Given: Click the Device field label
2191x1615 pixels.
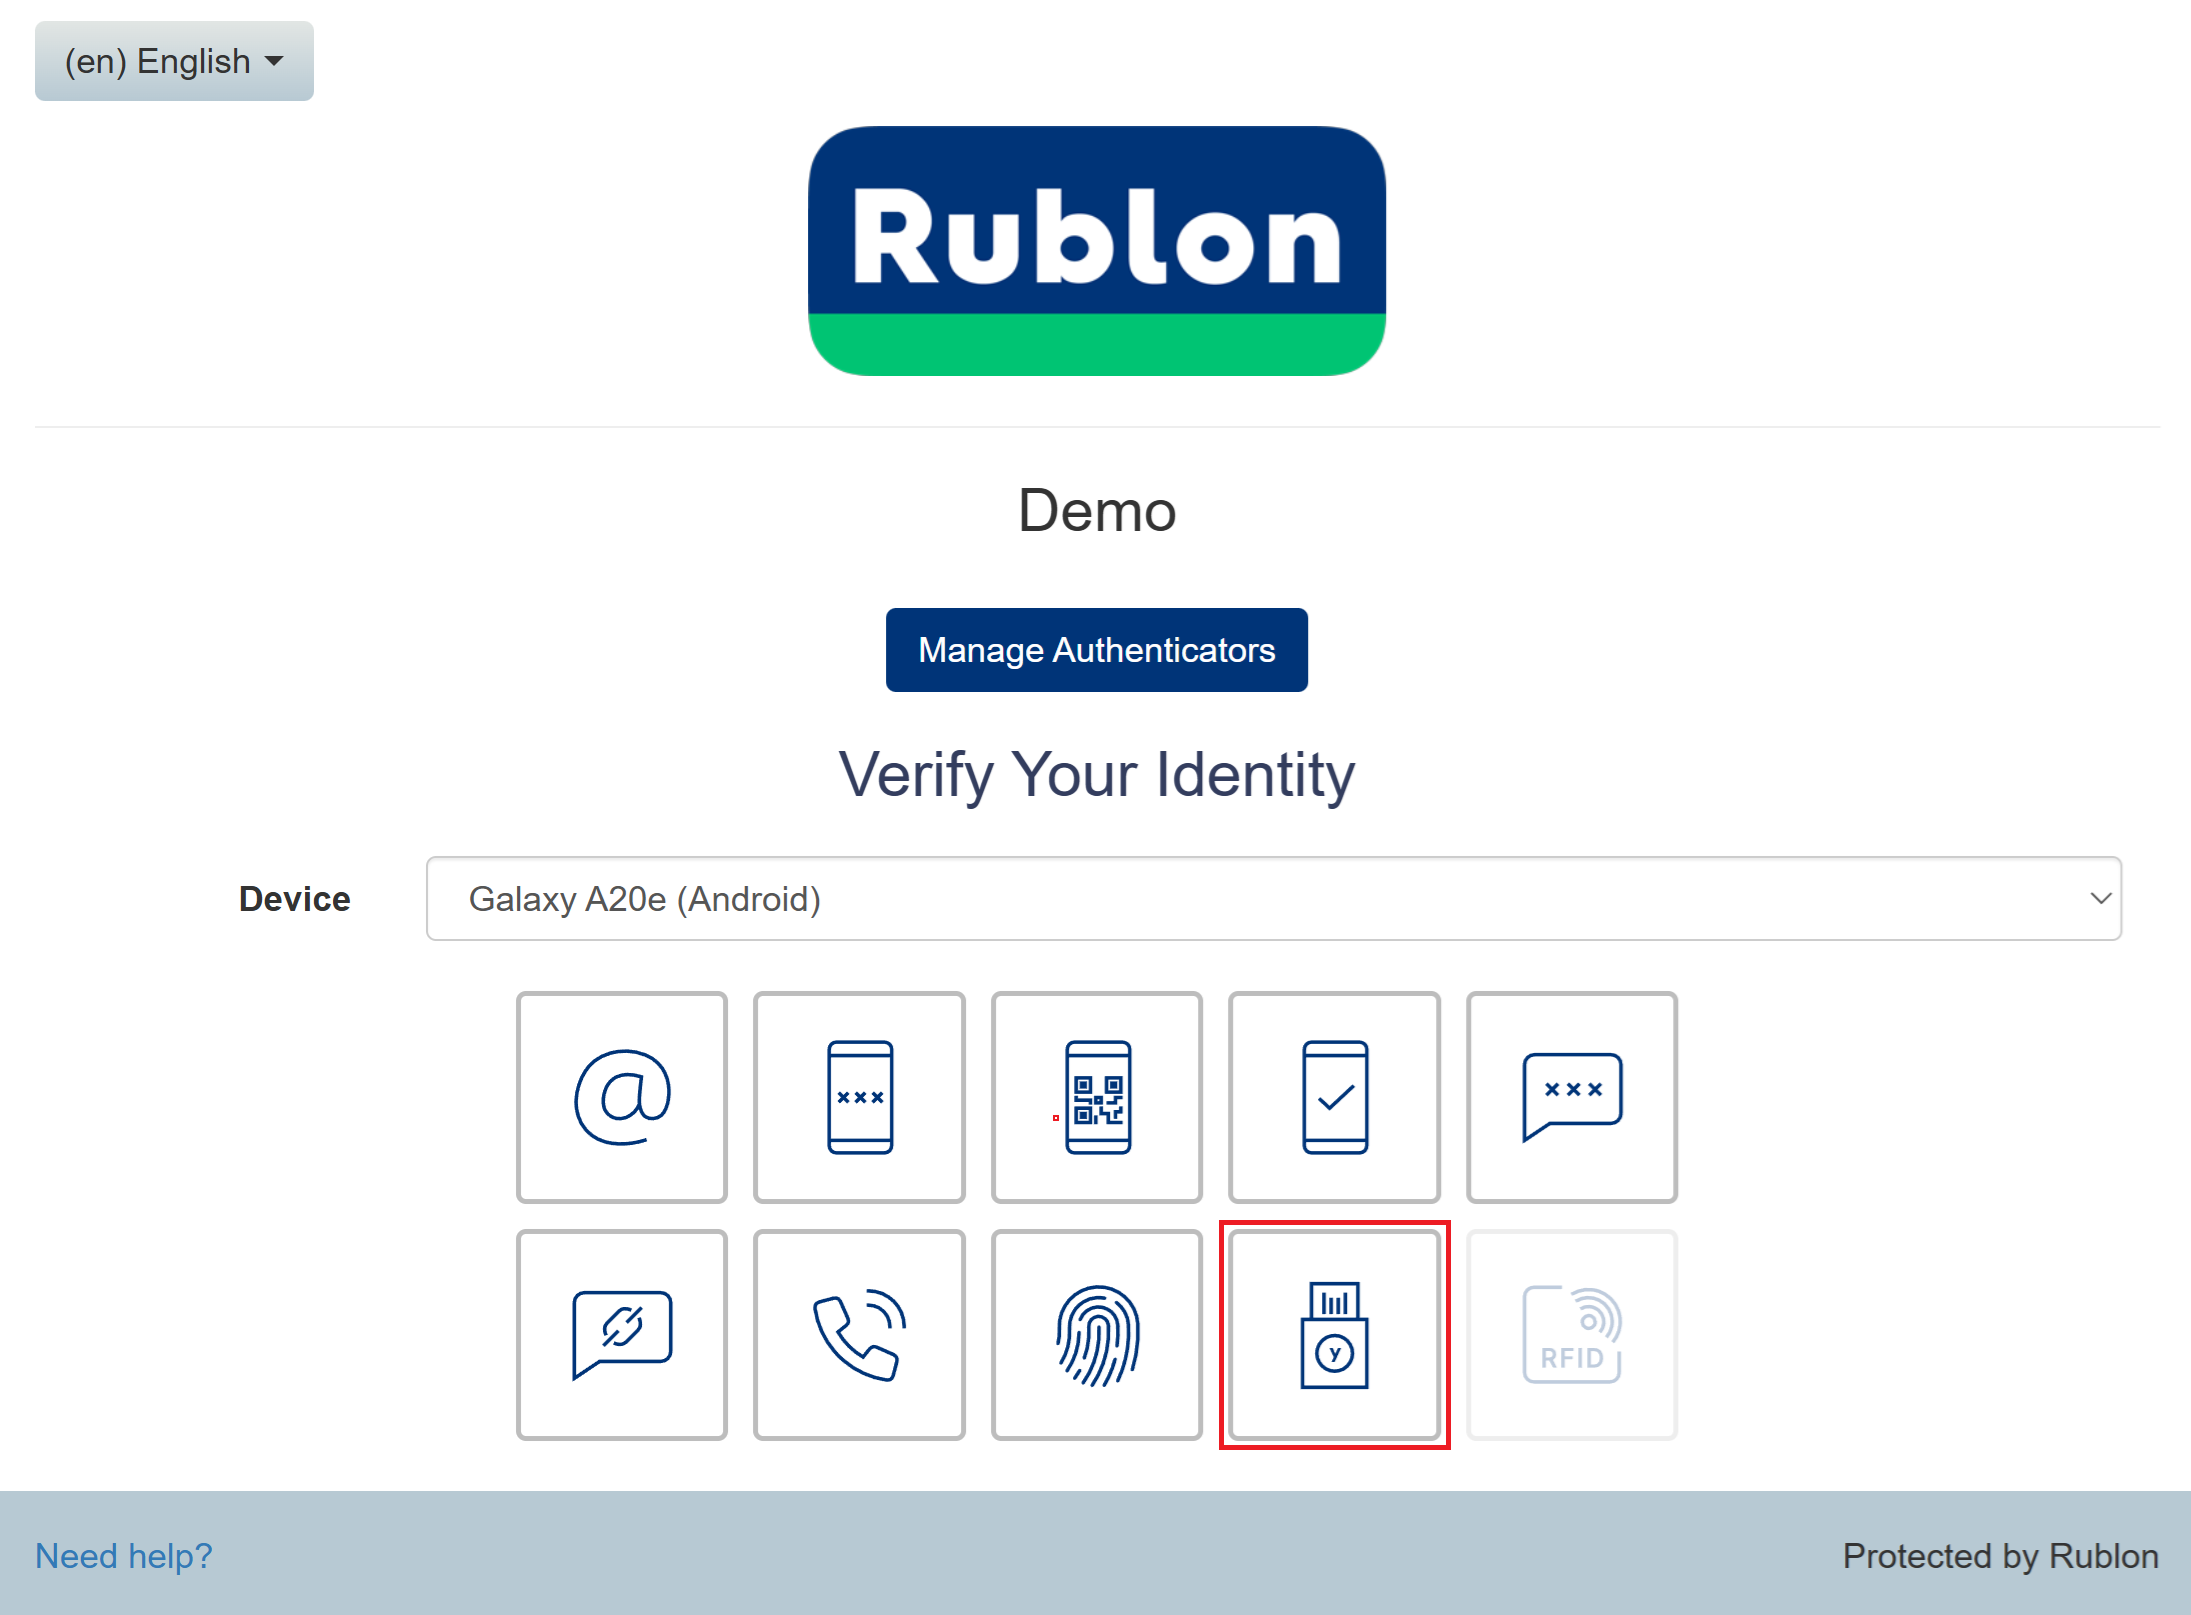Looking at the screenshot, I should point(294,899).
